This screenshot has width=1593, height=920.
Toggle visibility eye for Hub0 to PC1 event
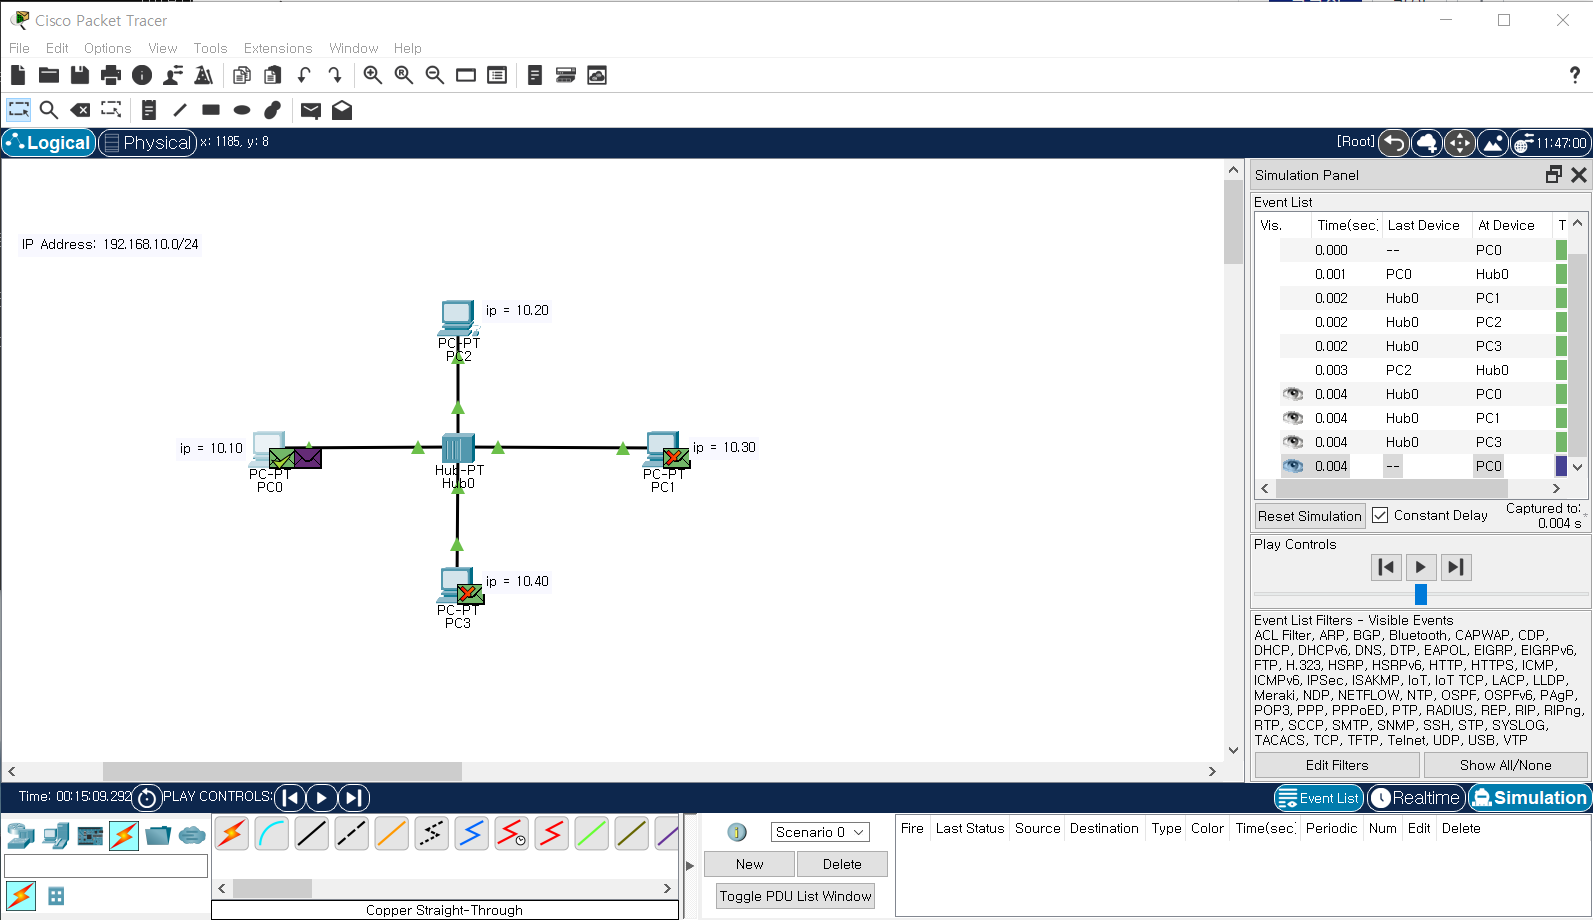(x=1293, y=418)
